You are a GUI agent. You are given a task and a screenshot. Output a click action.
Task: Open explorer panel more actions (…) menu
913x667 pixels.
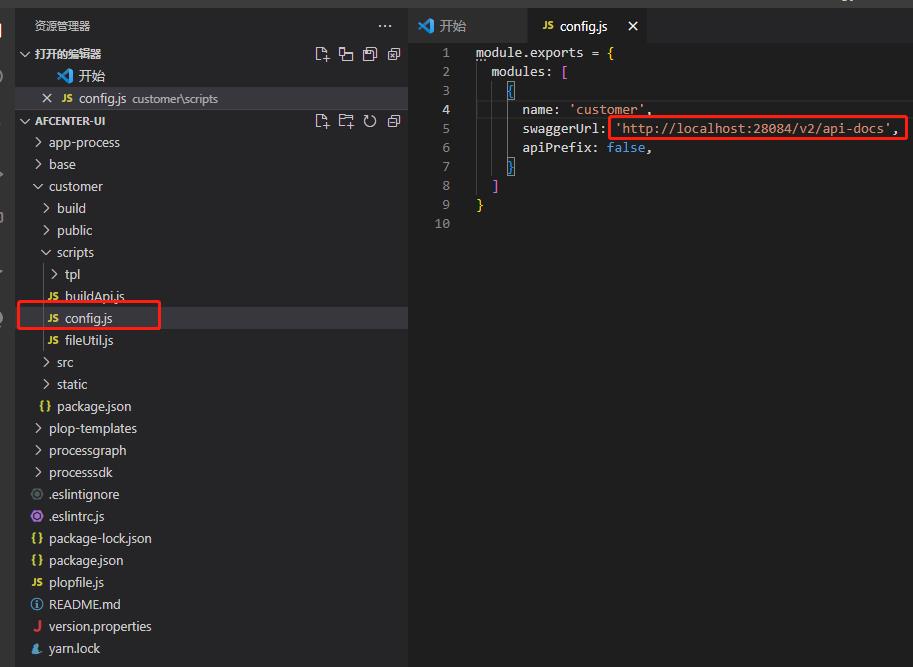click(385, 26)
